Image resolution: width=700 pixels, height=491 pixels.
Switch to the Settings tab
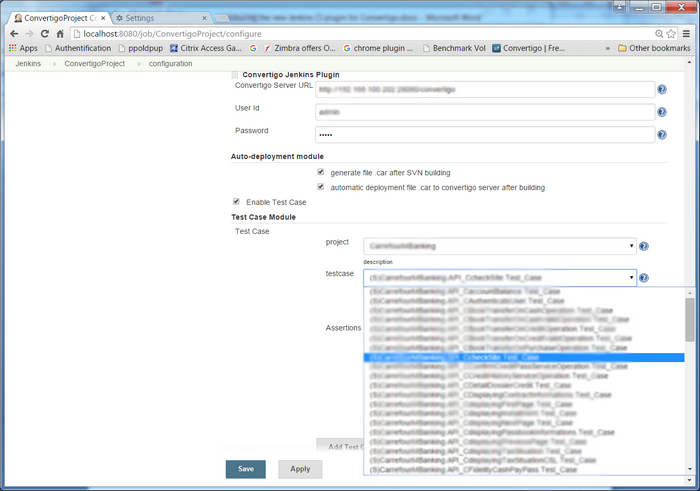[161, 18]
